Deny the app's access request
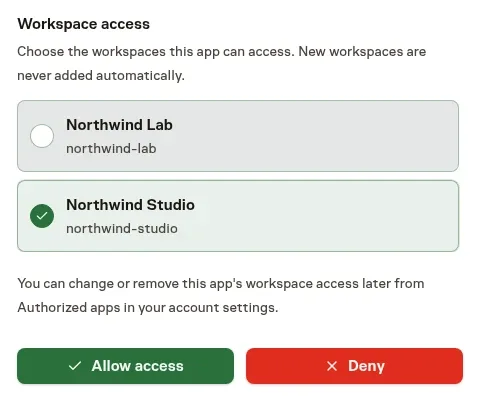 coord(354,366)
